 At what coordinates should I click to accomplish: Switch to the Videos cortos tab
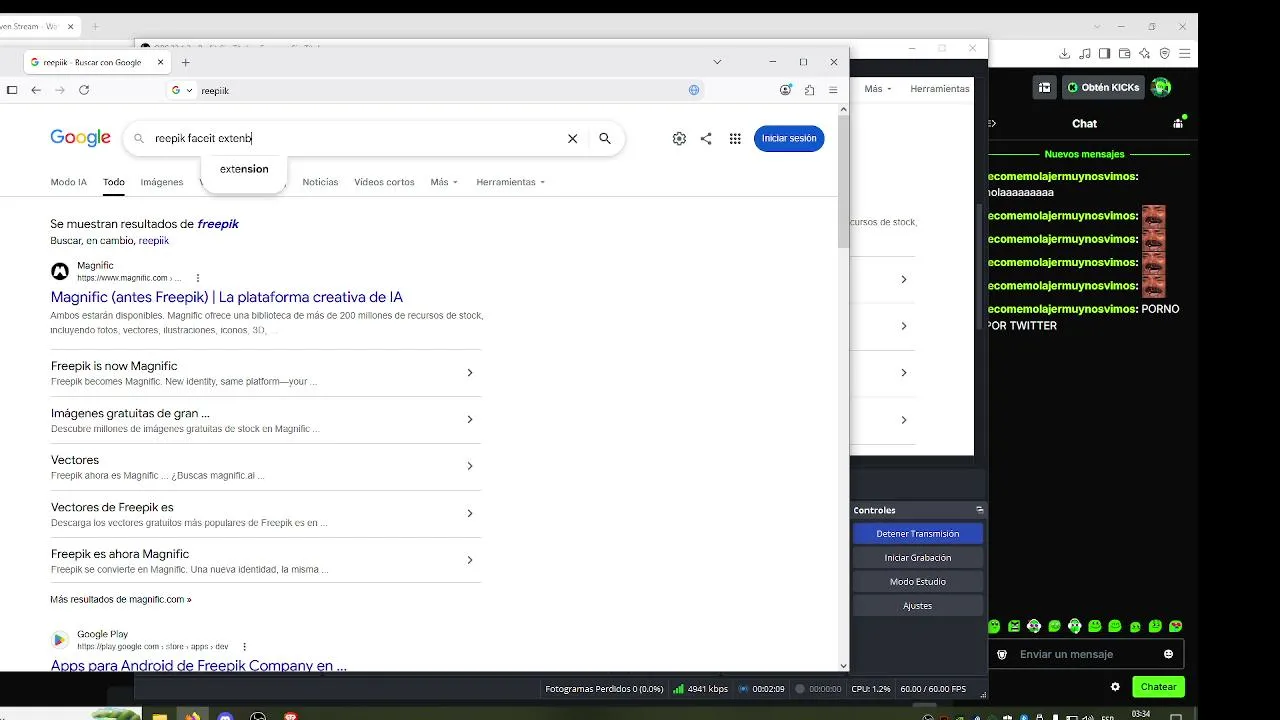pyautogui.click(x=384, y=182)
